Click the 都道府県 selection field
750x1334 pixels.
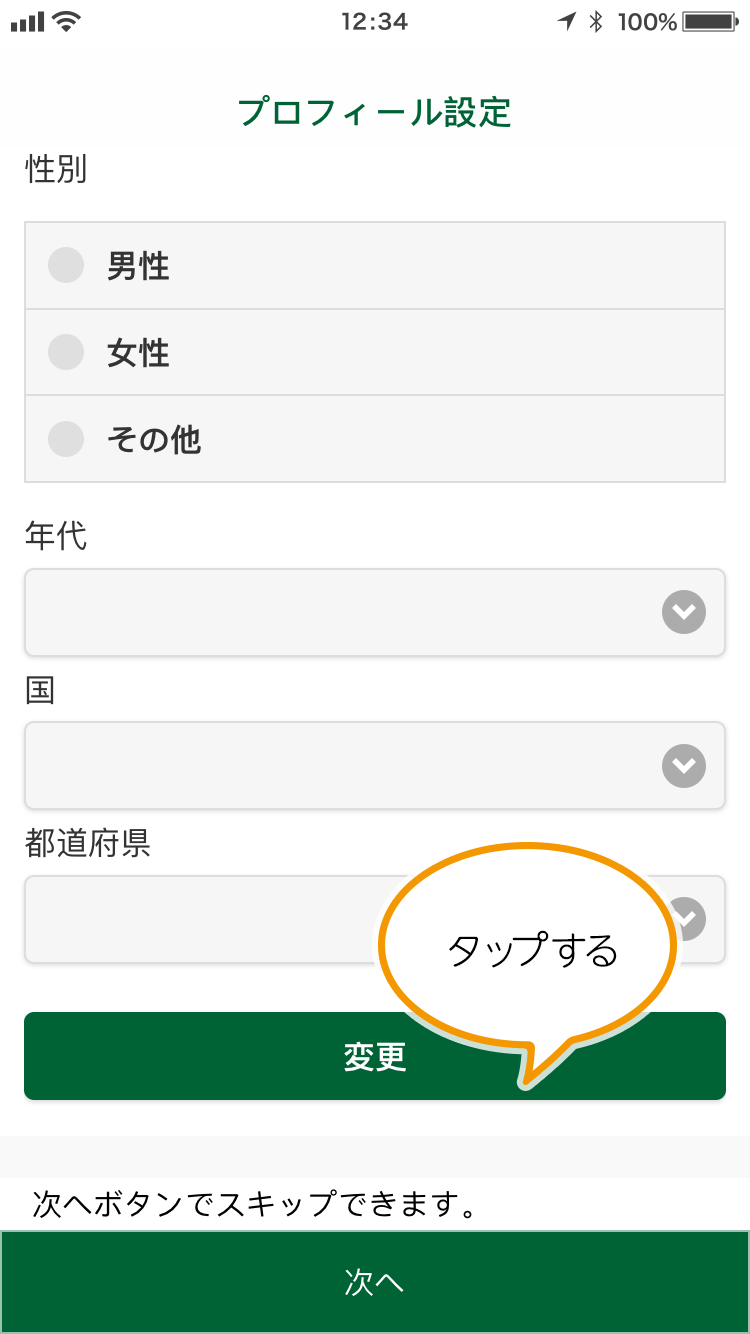(x=374, y=919)
